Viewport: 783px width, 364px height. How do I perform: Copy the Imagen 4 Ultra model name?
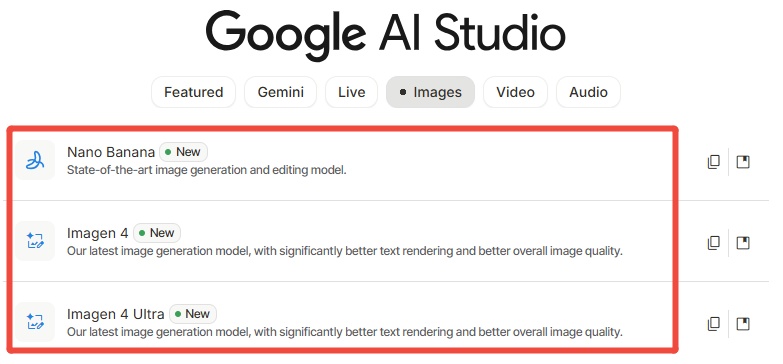[x=714, y=324]
